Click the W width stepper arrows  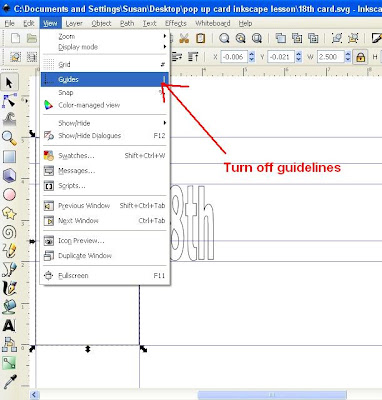tap(348, 57)
